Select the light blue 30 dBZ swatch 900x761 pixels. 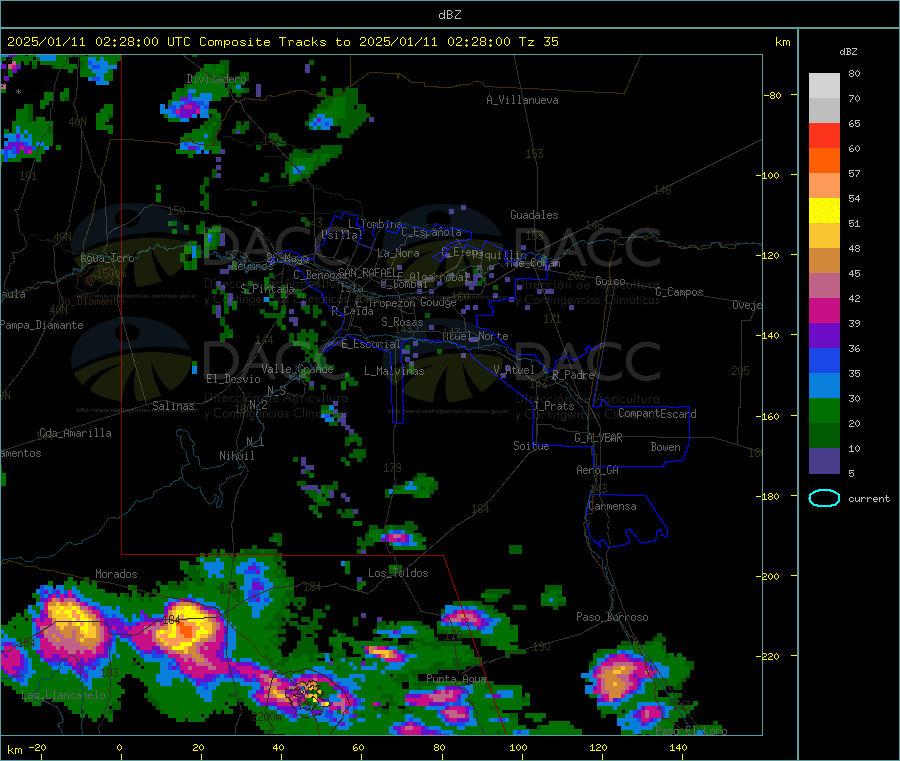coord(824,386)
